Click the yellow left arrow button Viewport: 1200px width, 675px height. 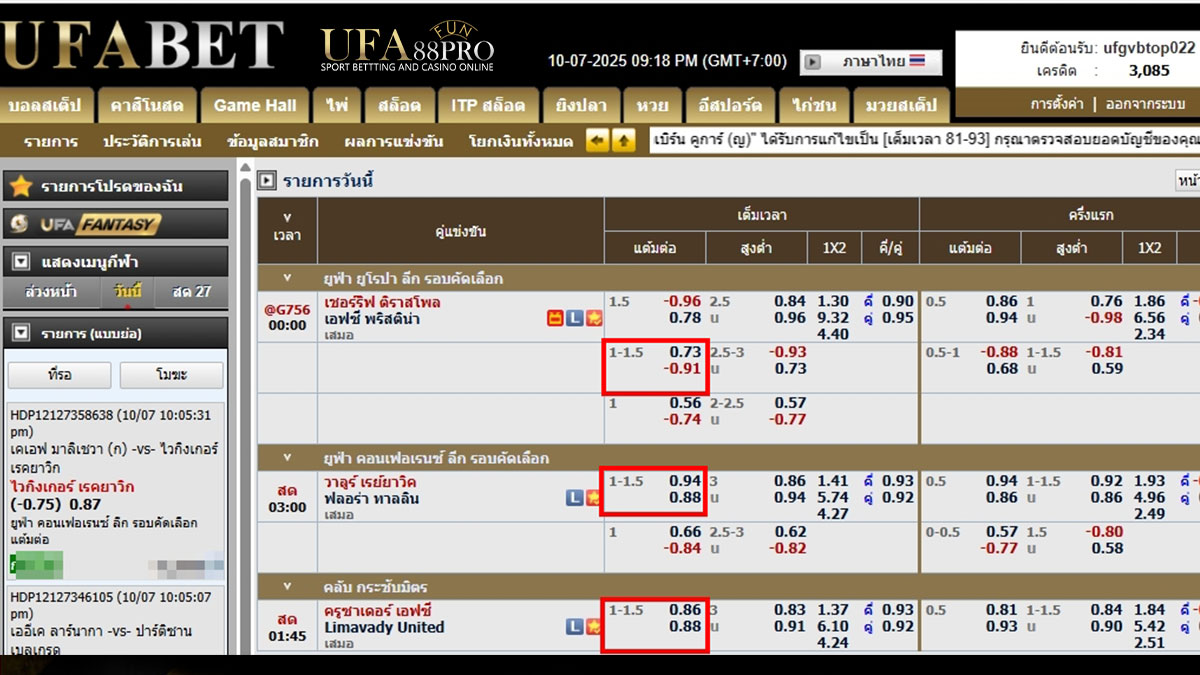(x=597, y=141)
